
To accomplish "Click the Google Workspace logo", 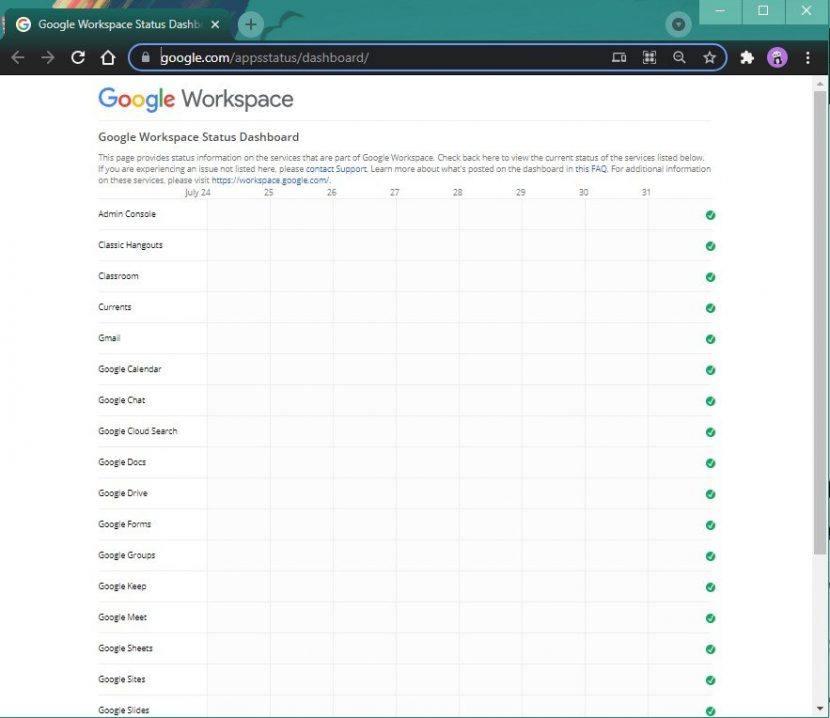I will 196,99.
